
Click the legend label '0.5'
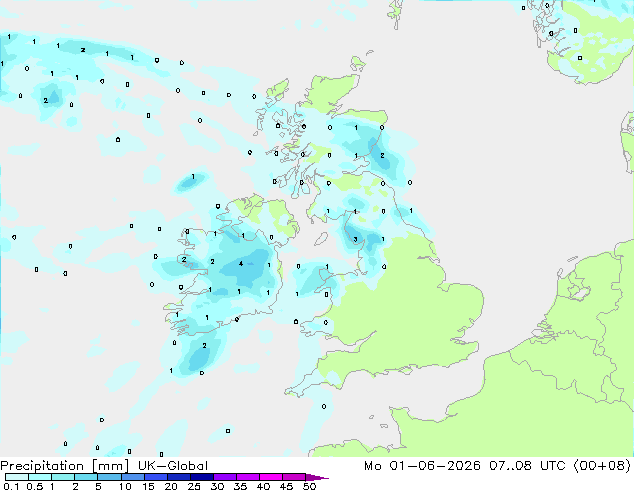tap(35, 486)
